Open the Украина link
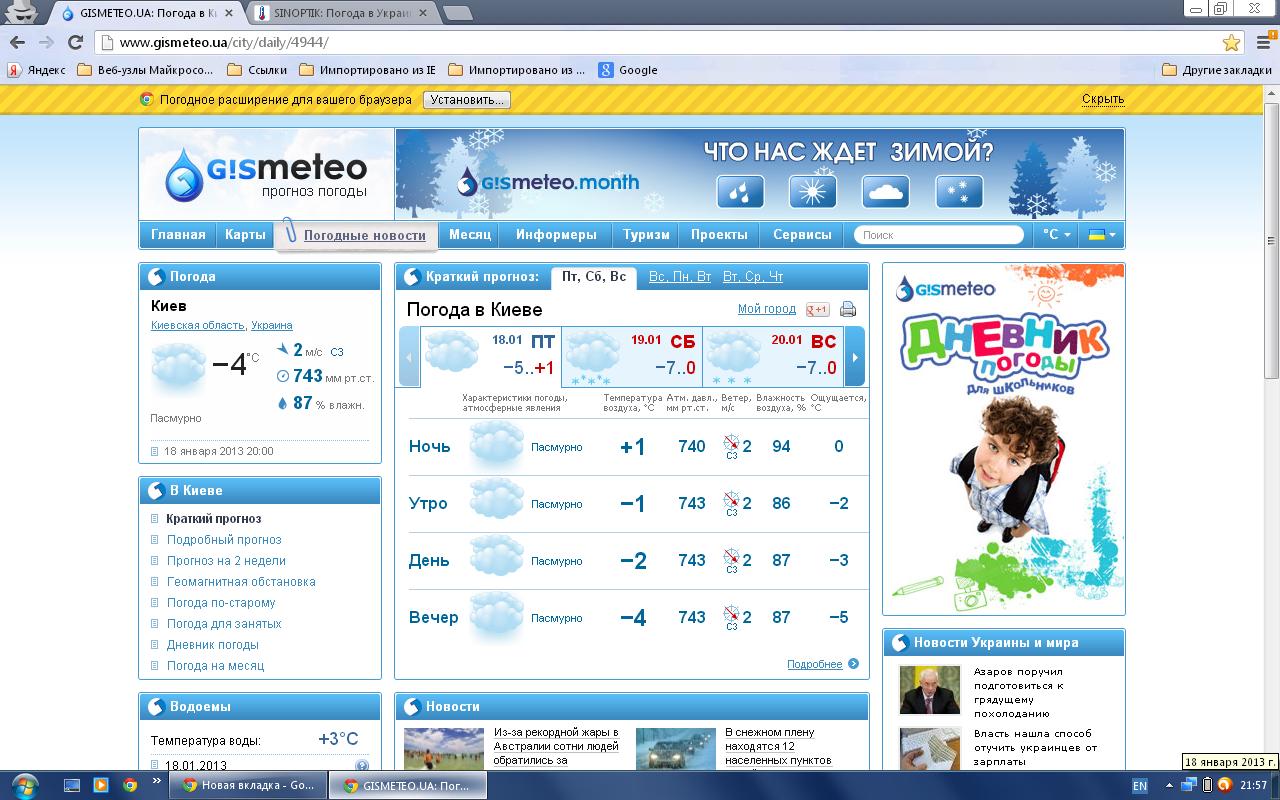The image size is (1280, 800). point(272,326)
